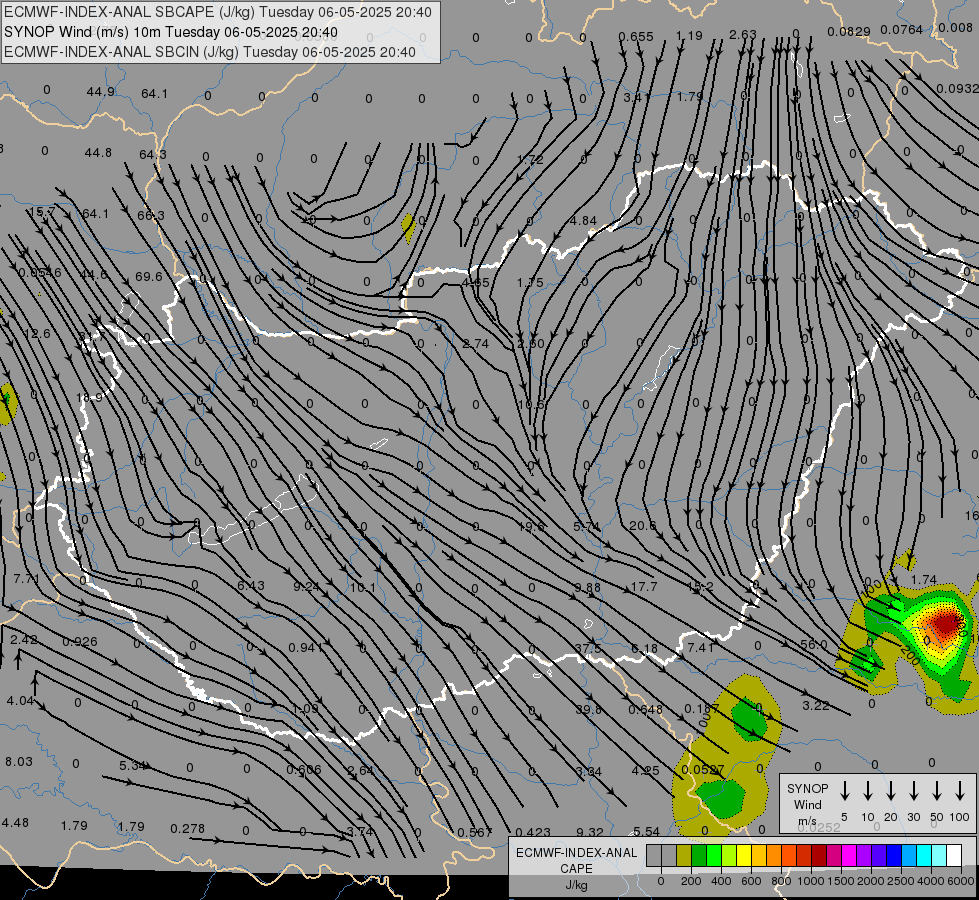This screenshot has width=979, height=900.
Task: Select the white swatch at the CAPE scale end
Action: [954, 855]
